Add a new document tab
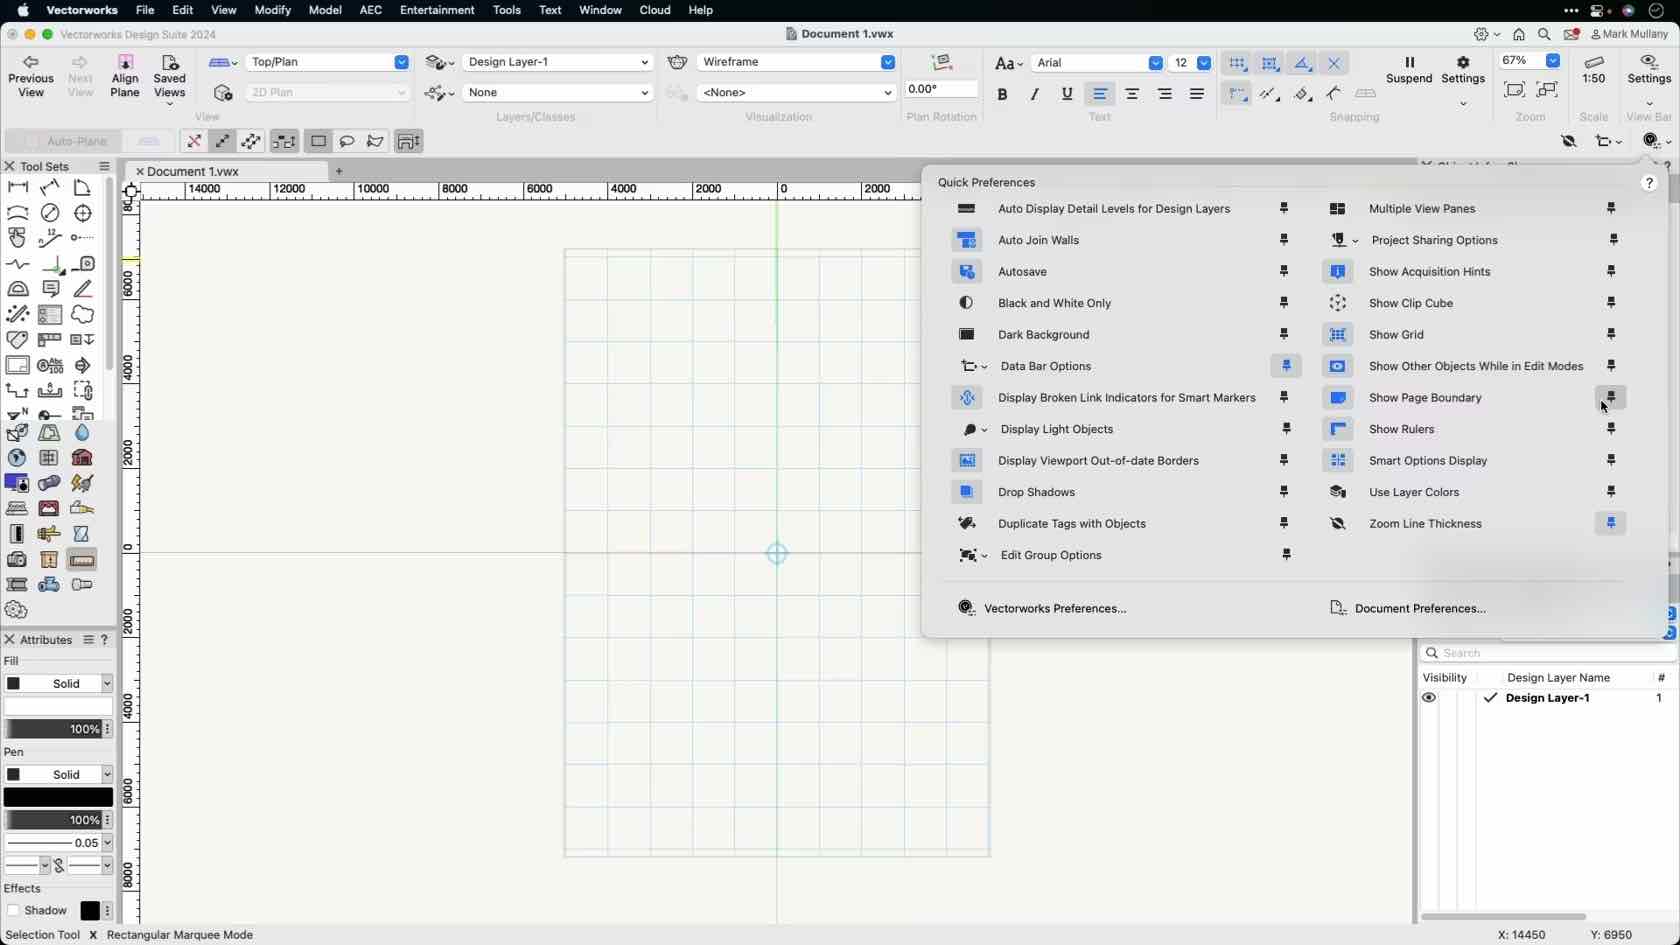1680x945 pixels. click(x=339, y=172)
